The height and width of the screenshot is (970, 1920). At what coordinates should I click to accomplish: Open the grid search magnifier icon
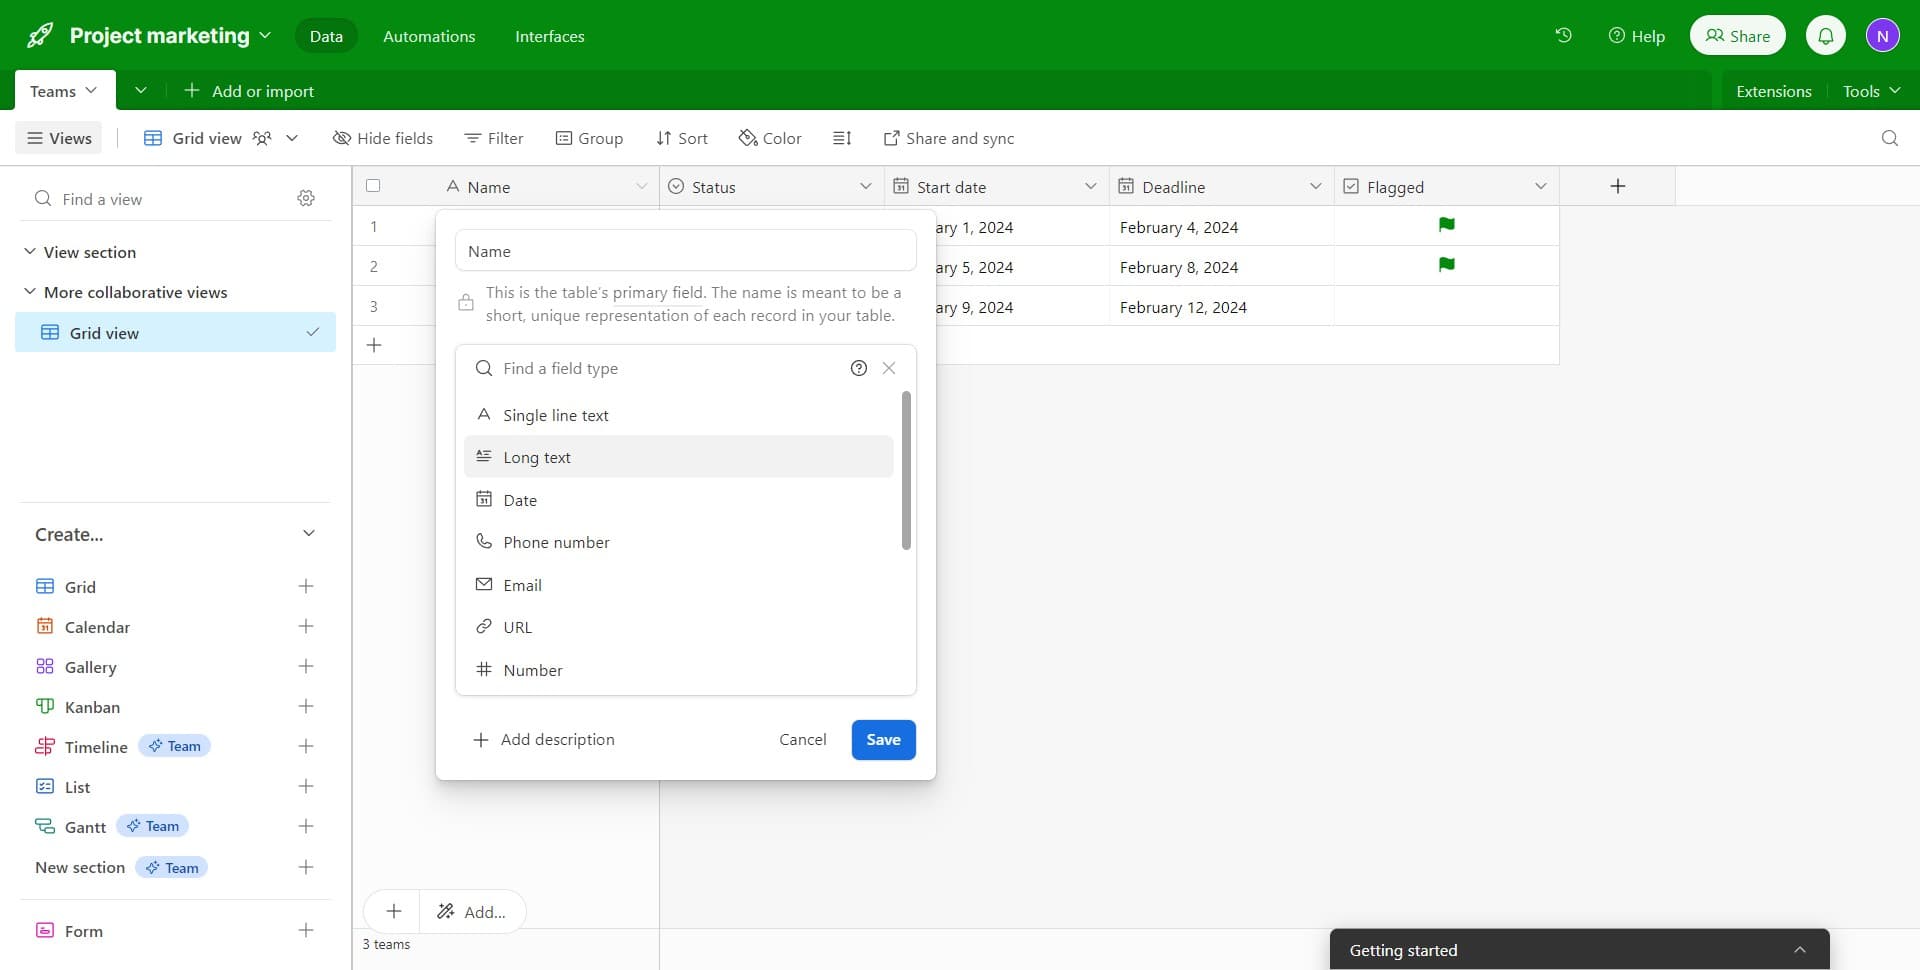click(1889, 138)
